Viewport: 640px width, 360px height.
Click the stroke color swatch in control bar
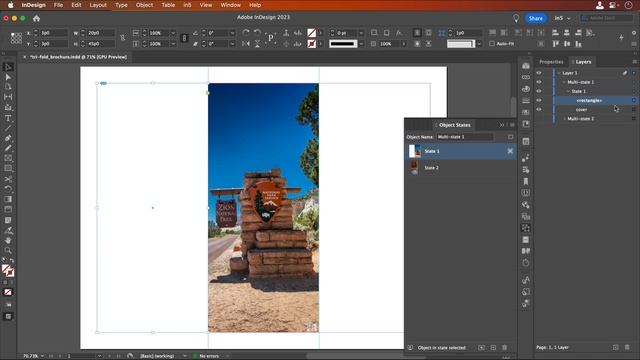(311, 44)
